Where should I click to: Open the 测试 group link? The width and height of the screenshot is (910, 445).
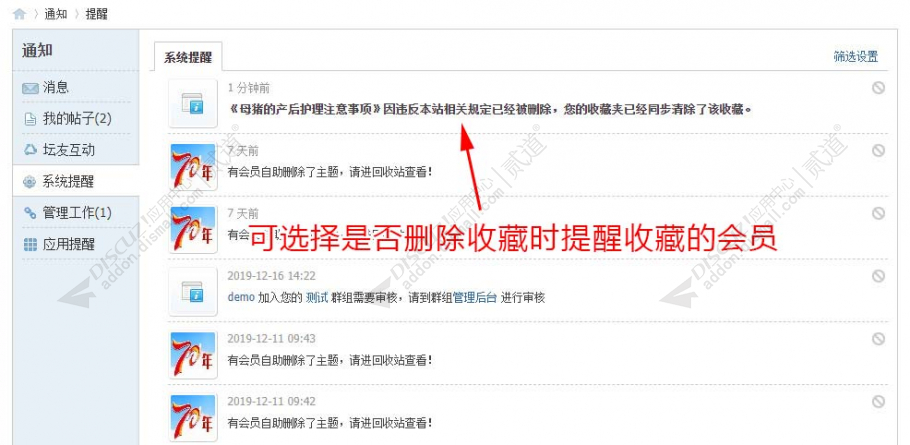pos(317,298)
